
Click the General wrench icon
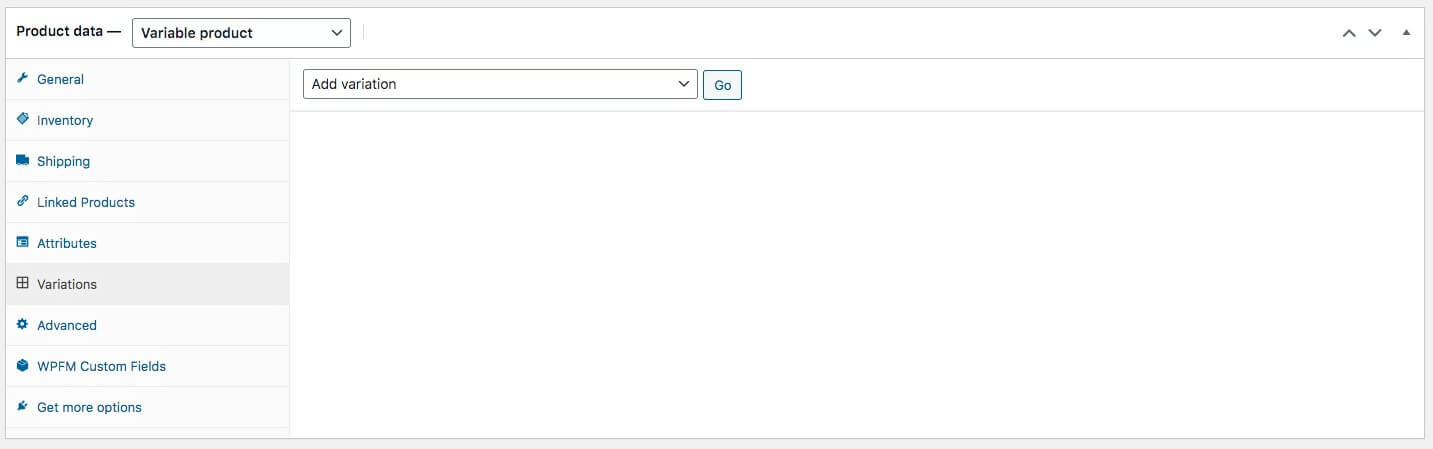(x=23, y=79)
